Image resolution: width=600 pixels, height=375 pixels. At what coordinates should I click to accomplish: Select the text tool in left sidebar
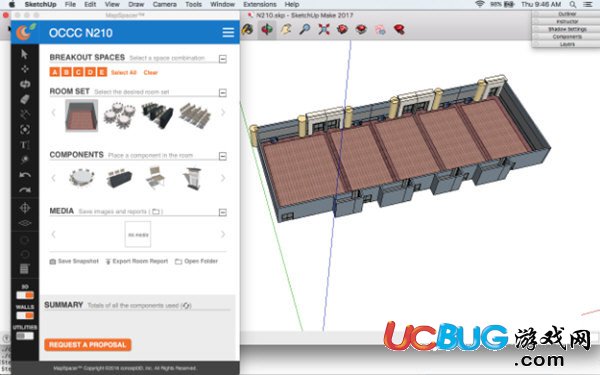24,145
